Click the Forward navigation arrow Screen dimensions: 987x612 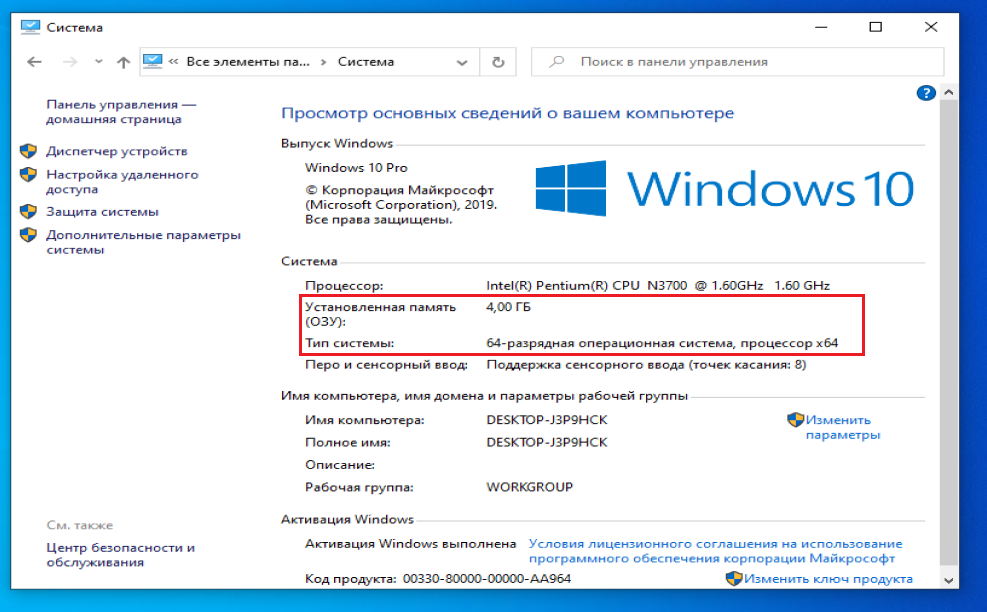[70, 62]
